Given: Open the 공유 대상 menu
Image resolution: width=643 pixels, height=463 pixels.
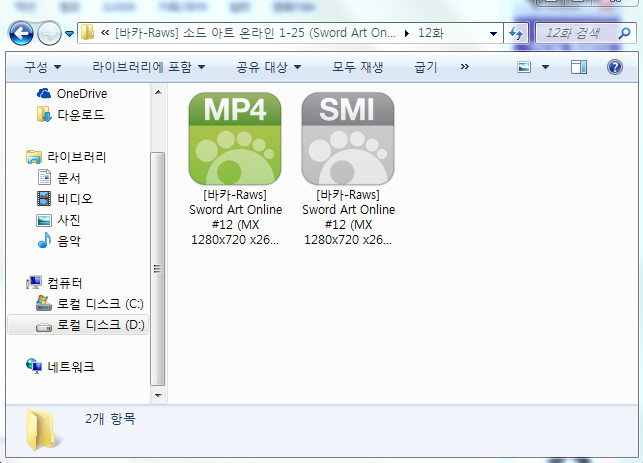Looking at the screenshot, I should coord(269,67).
